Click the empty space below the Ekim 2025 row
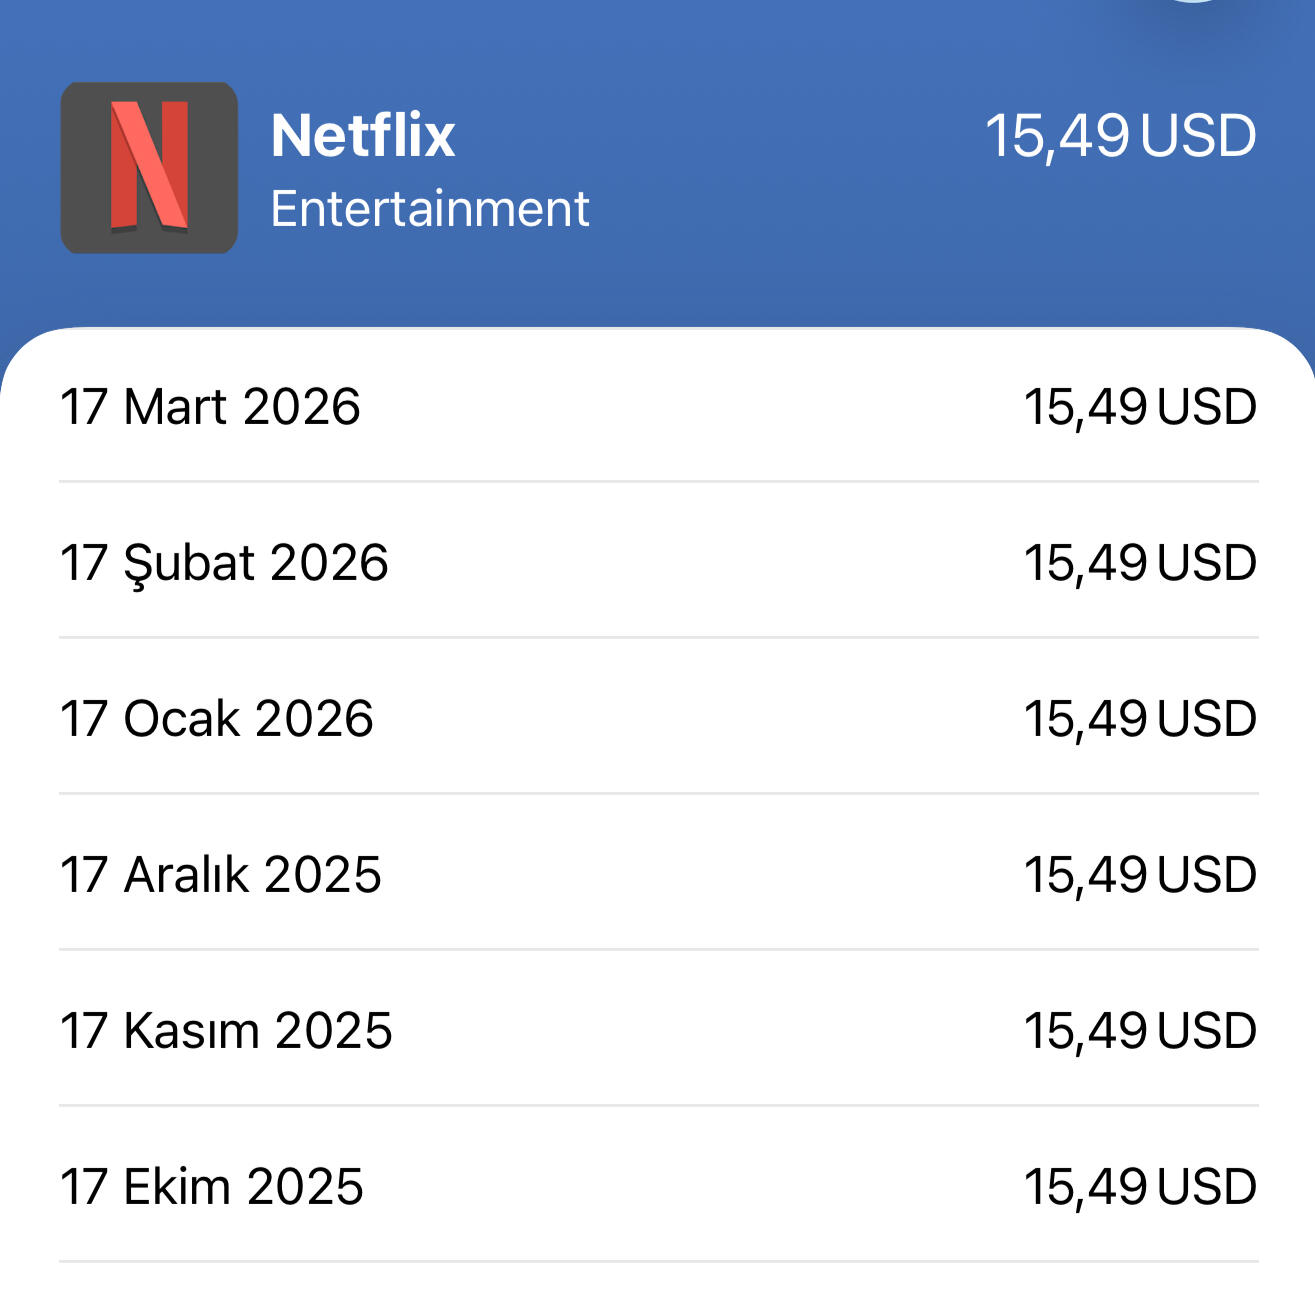 (657, 1290)
